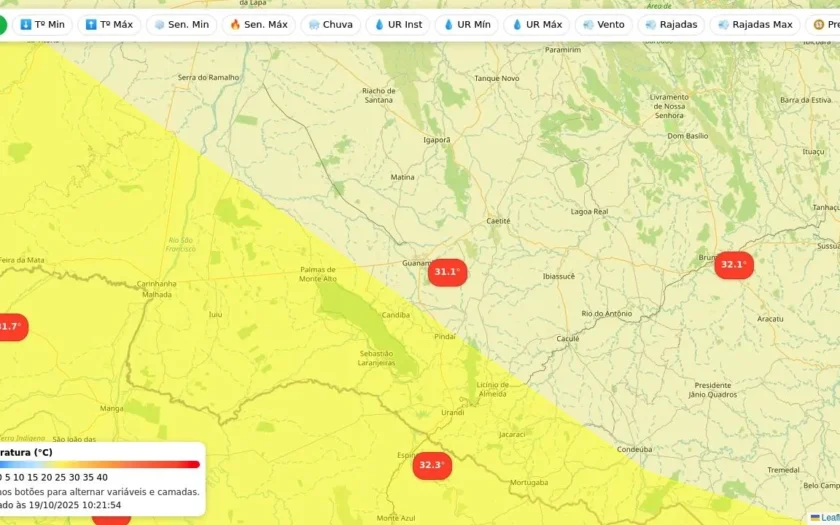Switch to Sen. Máx layer

click(259, 25)
